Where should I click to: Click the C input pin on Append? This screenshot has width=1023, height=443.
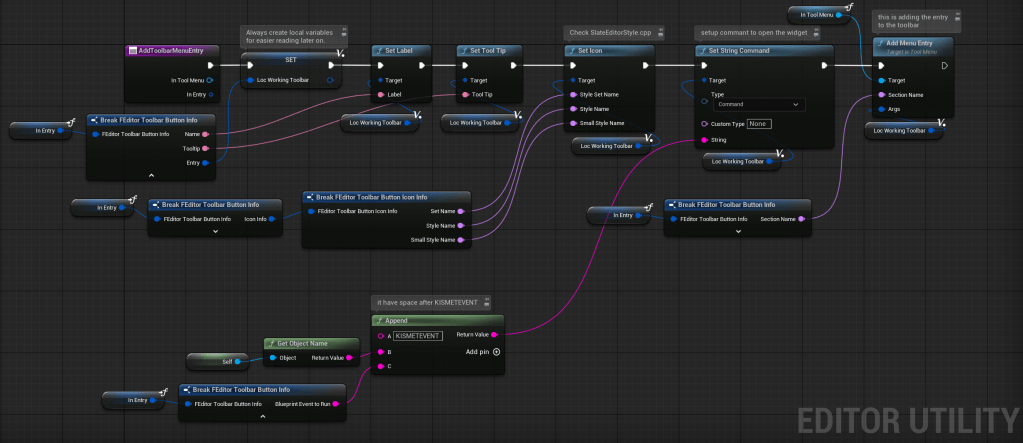pyautogui.click(x=381, y=366)
